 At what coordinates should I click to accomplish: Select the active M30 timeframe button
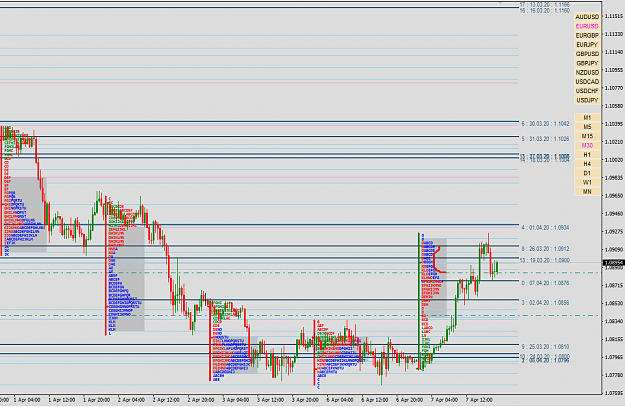587,145
